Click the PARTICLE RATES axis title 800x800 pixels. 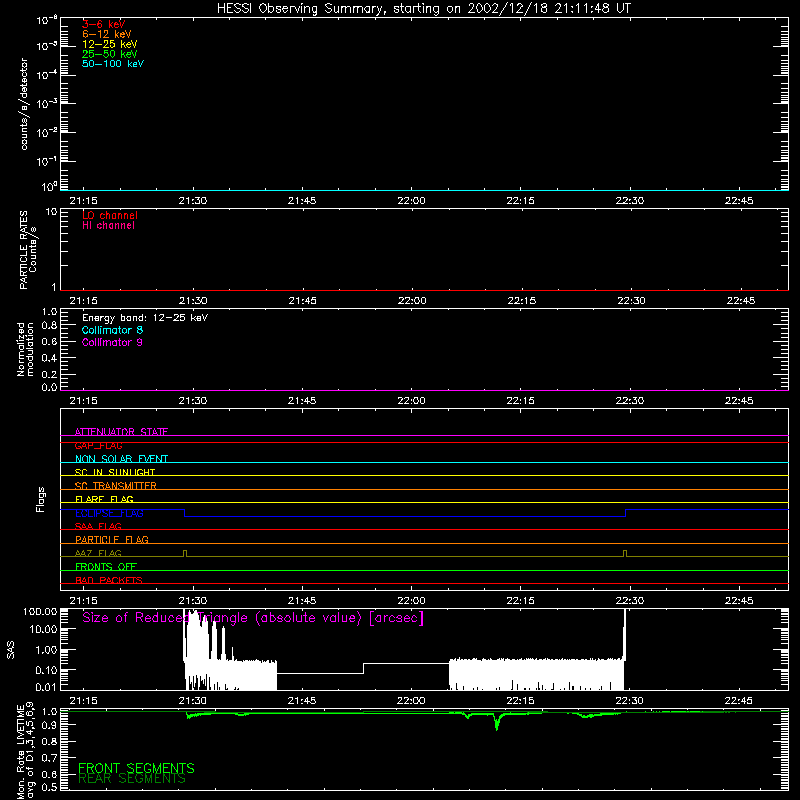28,250
